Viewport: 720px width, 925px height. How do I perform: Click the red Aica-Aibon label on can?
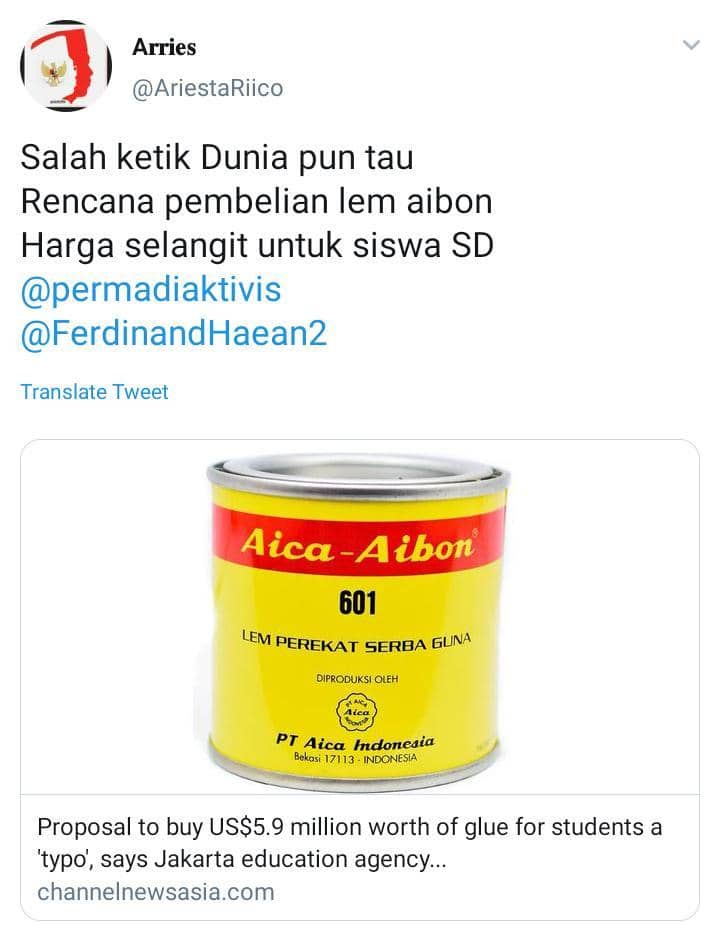click(358, 544)
